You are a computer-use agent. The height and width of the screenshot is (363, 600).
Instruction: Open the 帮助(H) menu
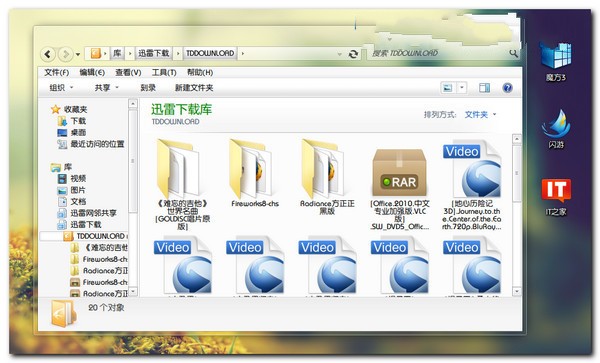[200, 72]
